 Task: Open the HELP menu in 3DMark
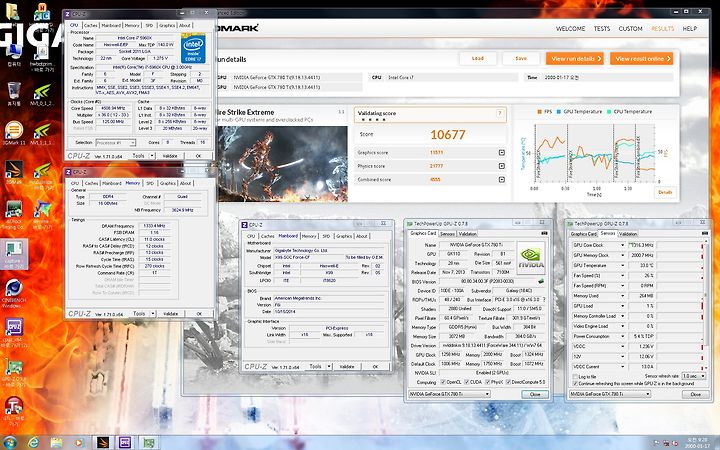tap(689, 28)
